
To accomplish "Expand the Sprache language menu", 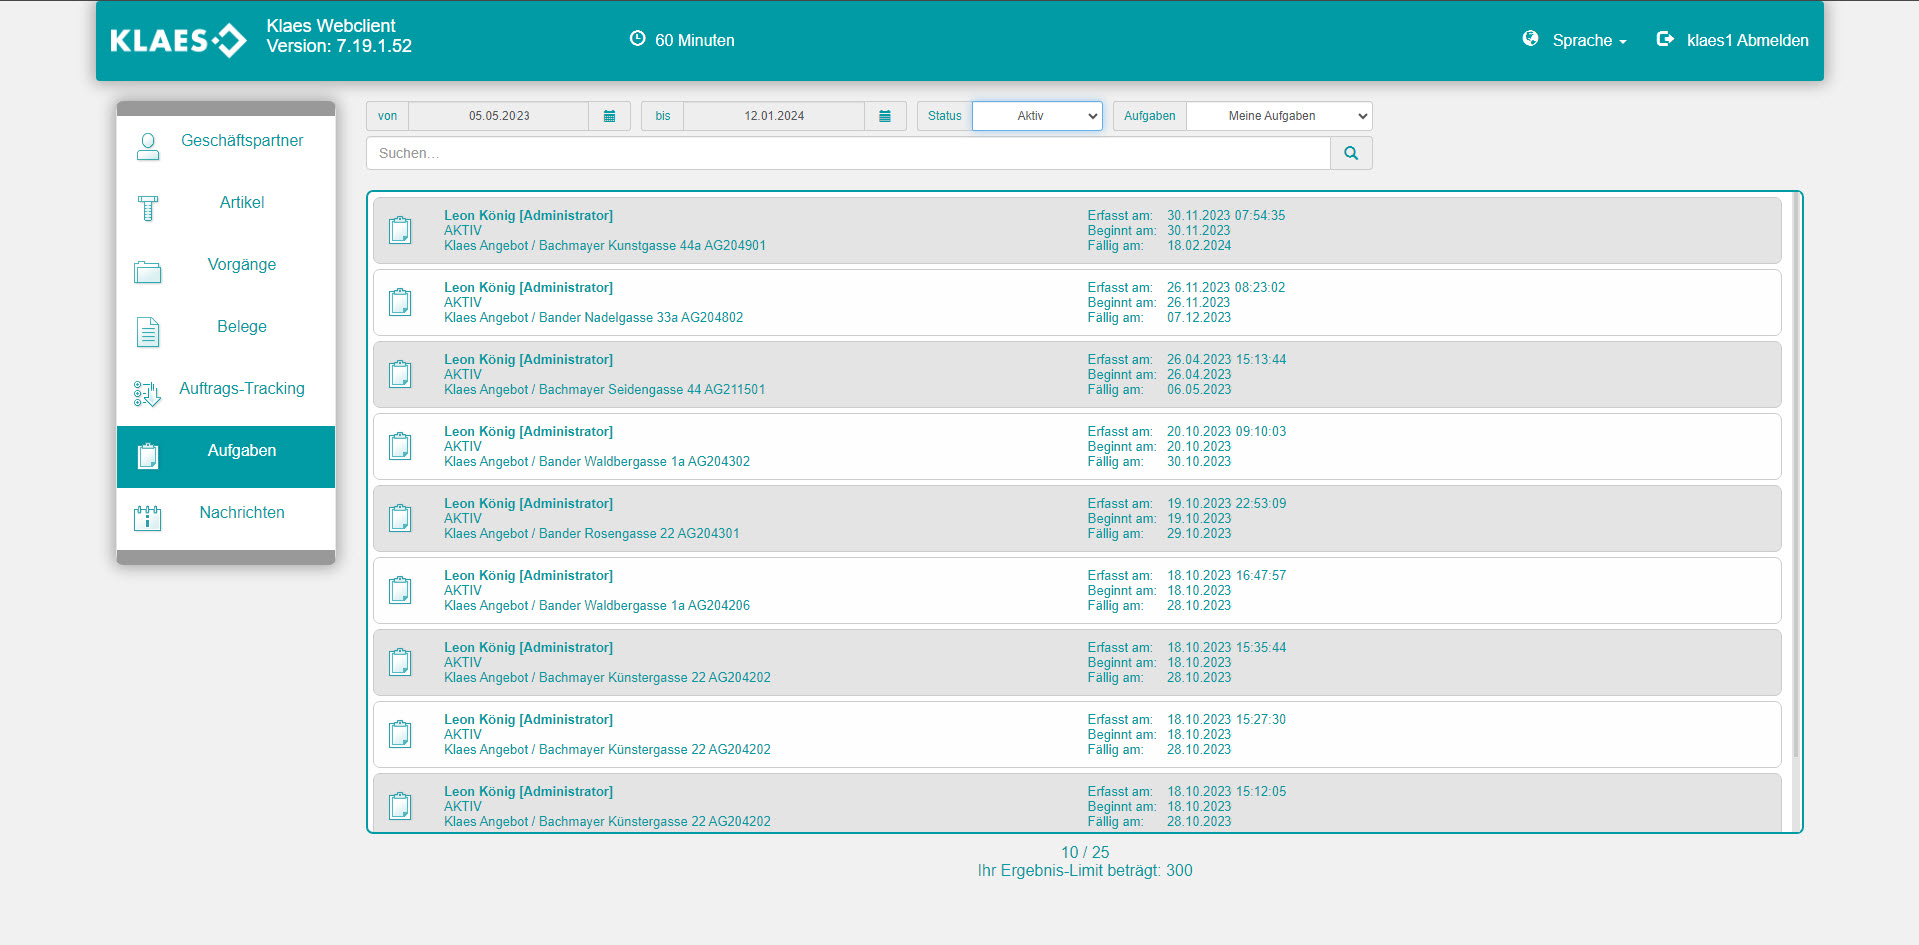I will tap(1588, 41).
